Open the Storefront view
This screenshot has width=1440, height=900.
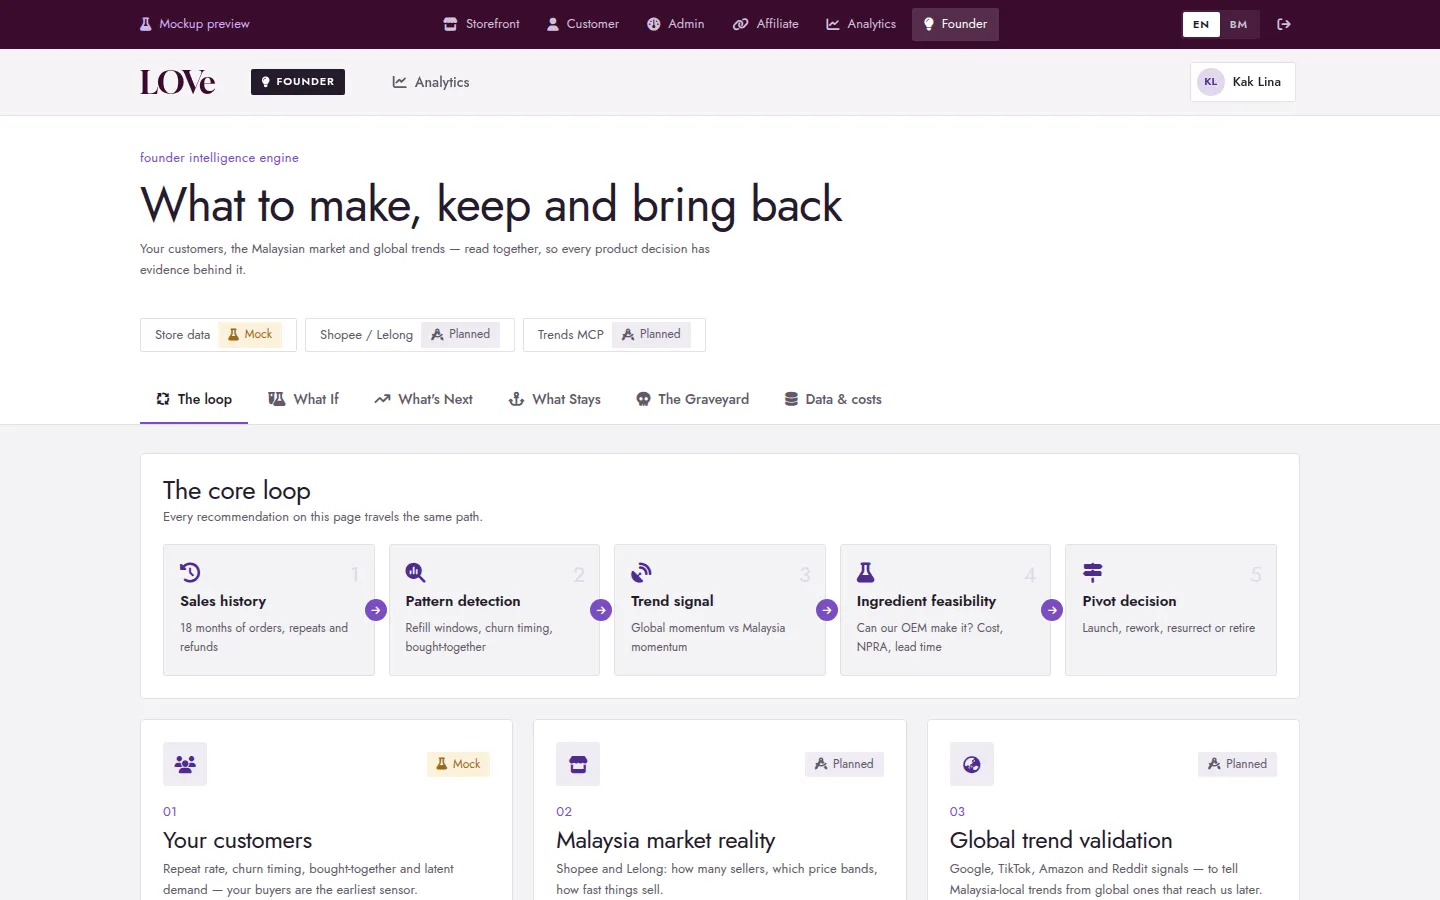pos(482,24)
